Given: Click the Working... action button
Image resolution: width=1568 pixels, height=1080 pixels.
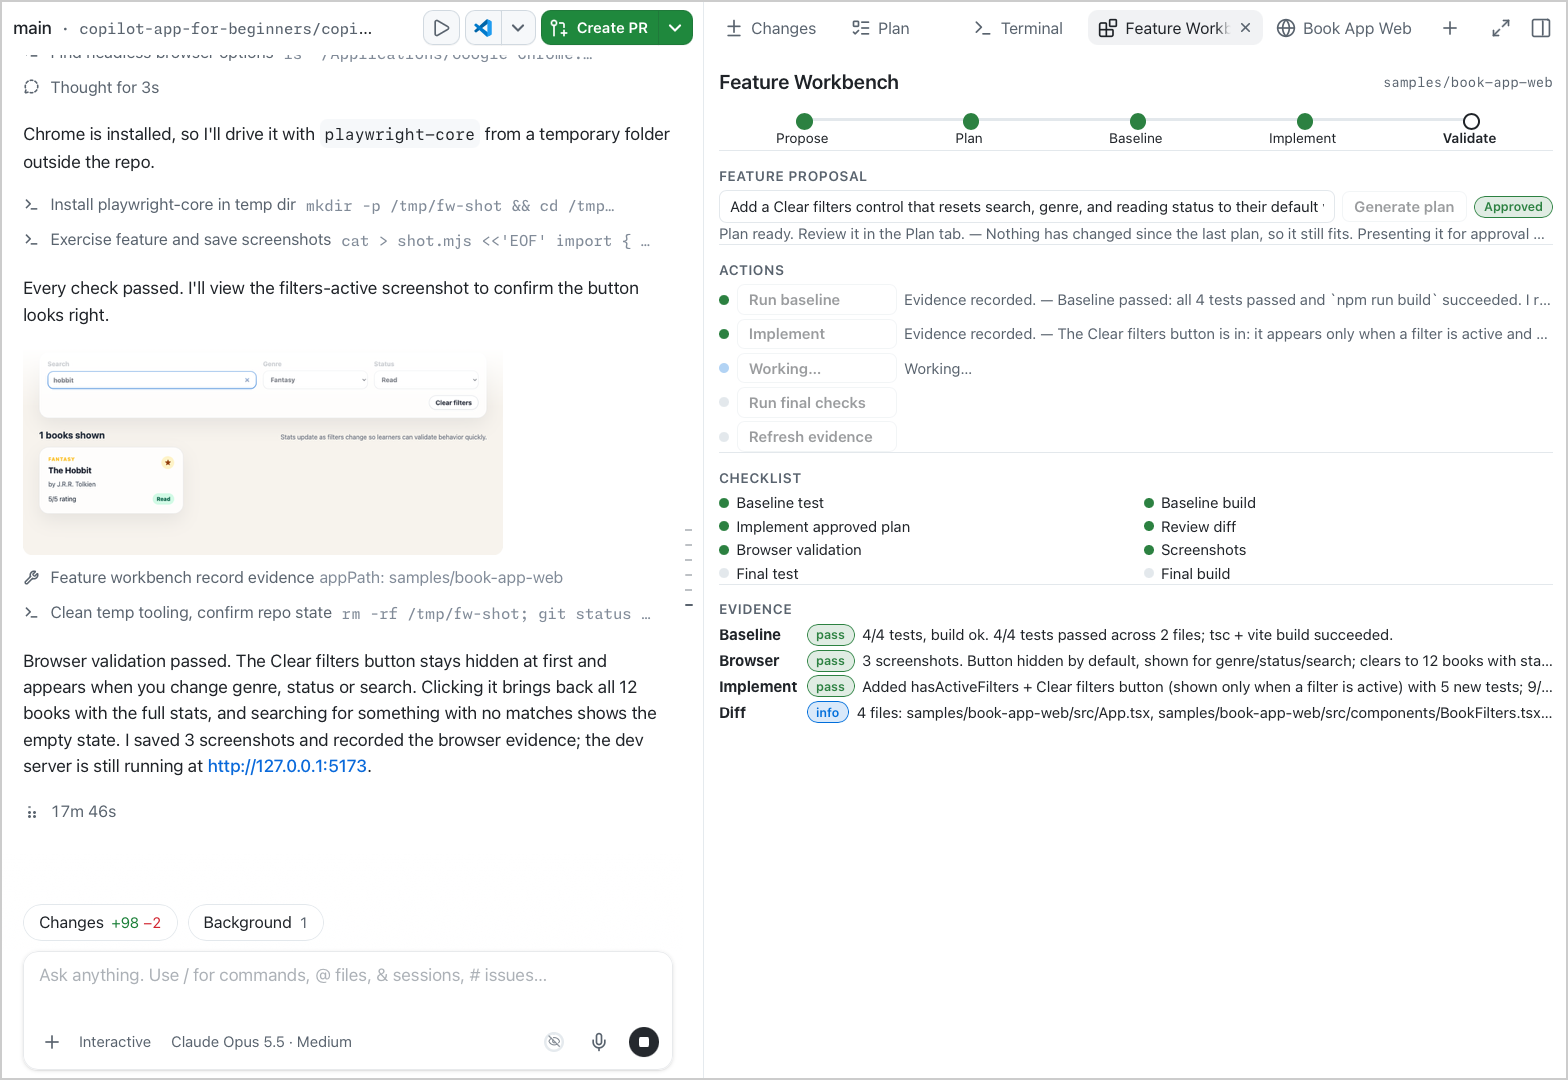Looking at the screenshot, I should [817, 369].
